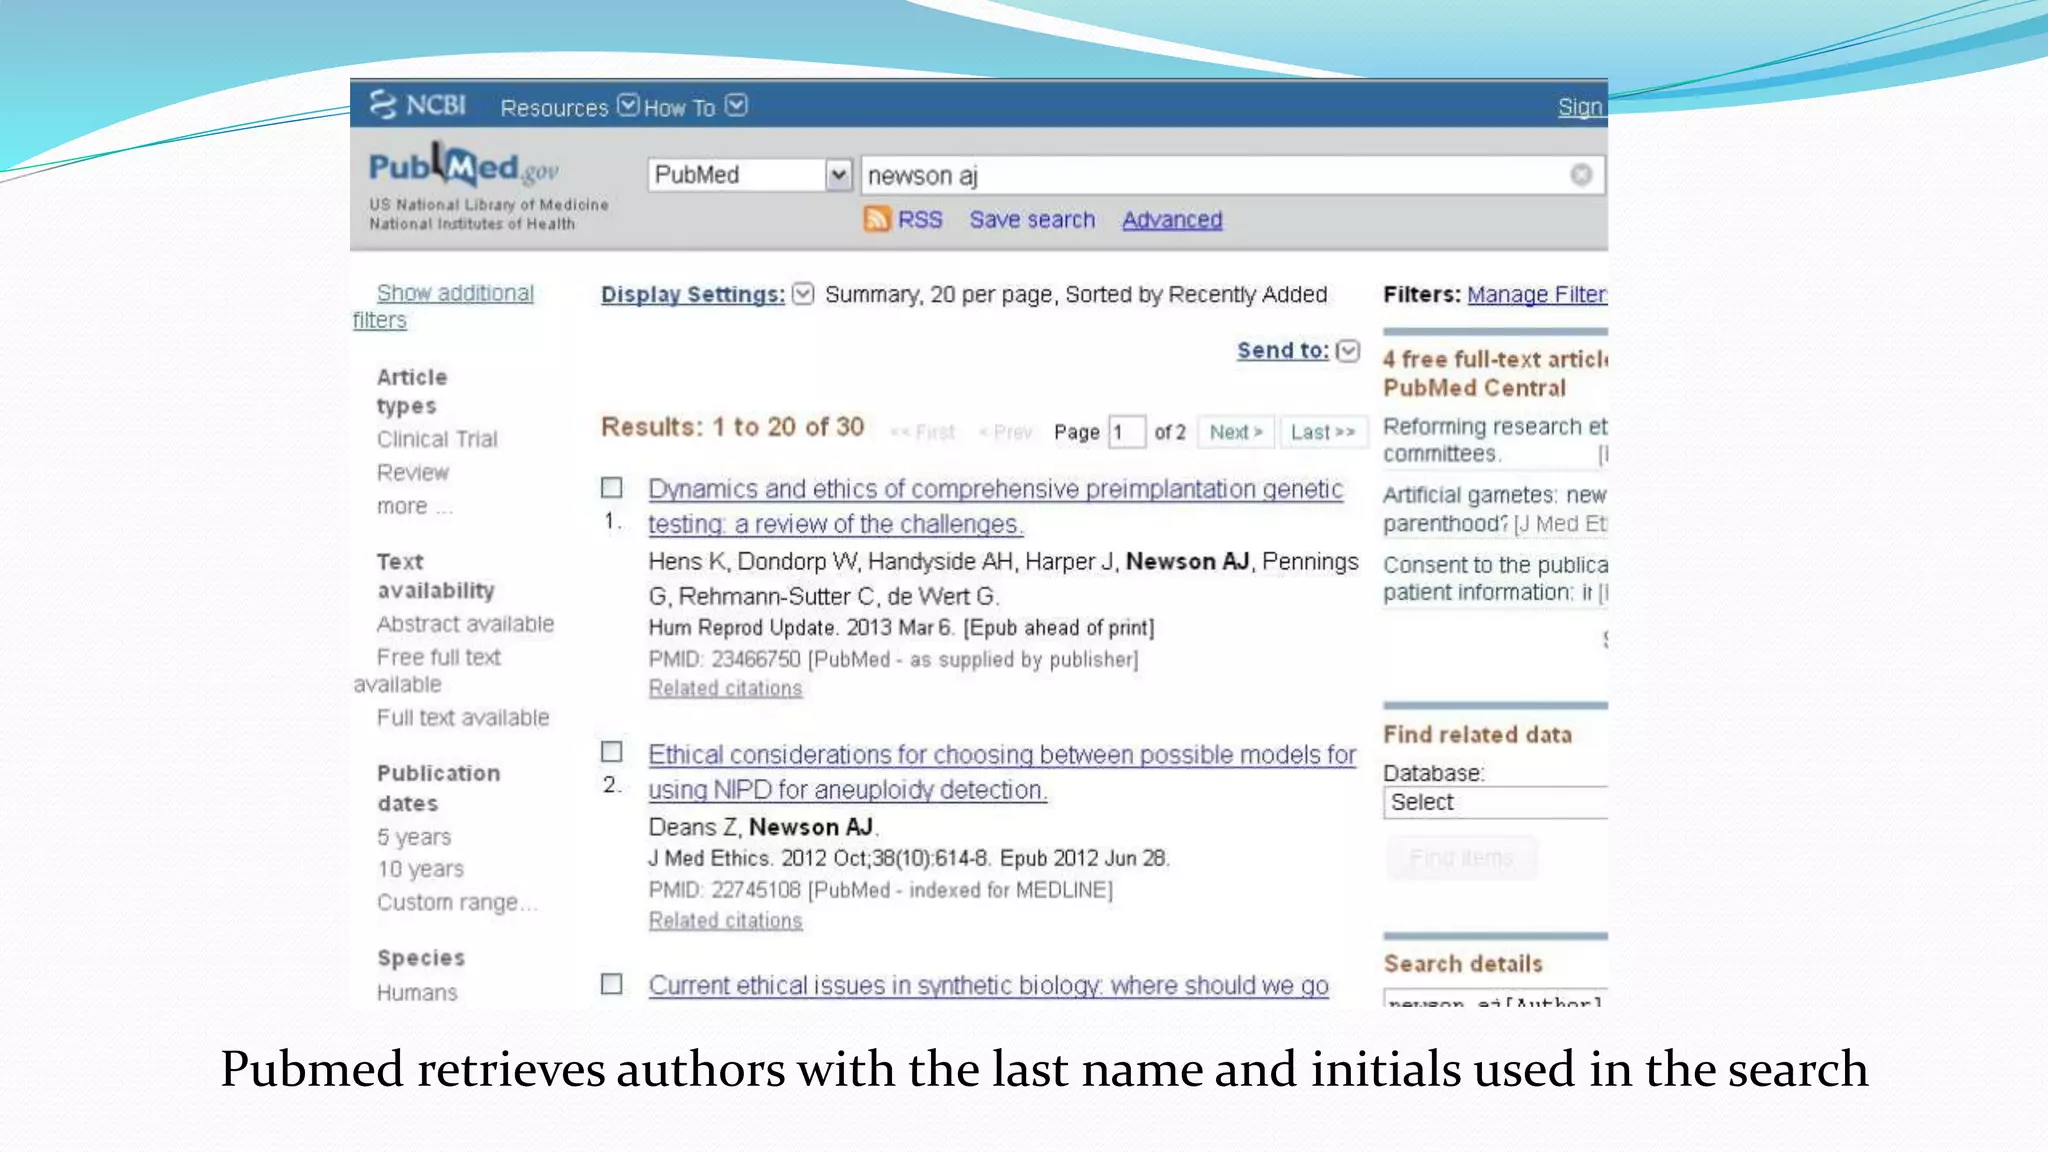This screenshot has width=2048, height=1152.
Task: Click the NCBI logo
Action: 417,105
